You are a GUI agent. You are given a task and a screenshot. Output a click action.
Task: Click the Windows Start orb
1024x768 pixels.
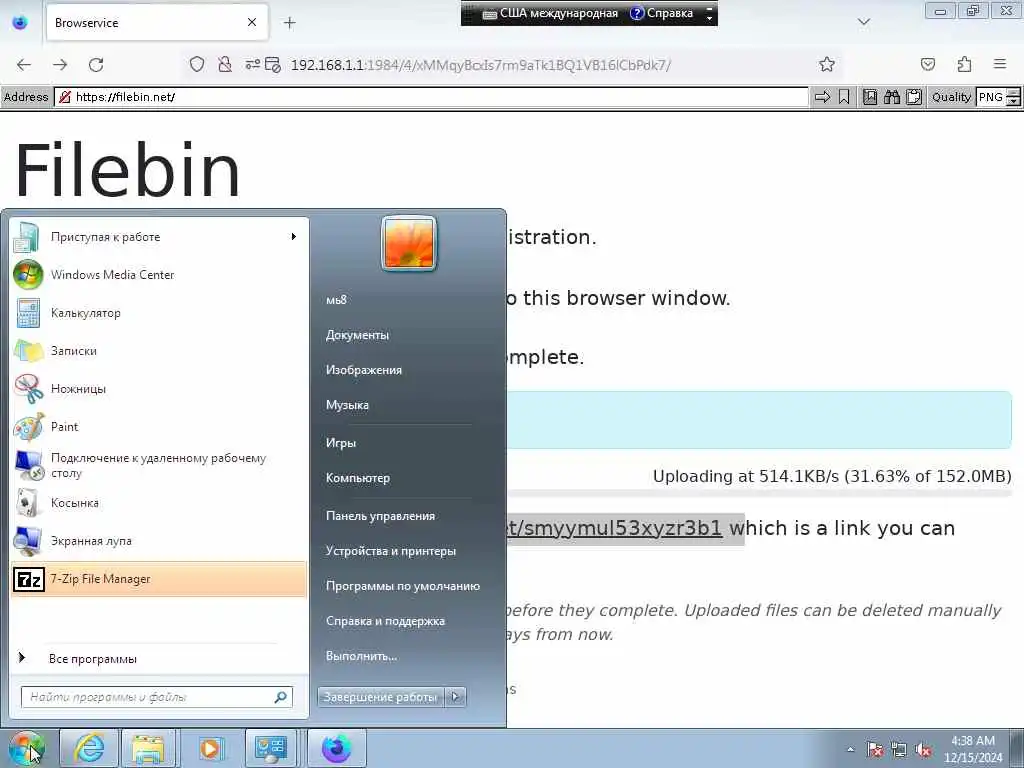(26, 748)
